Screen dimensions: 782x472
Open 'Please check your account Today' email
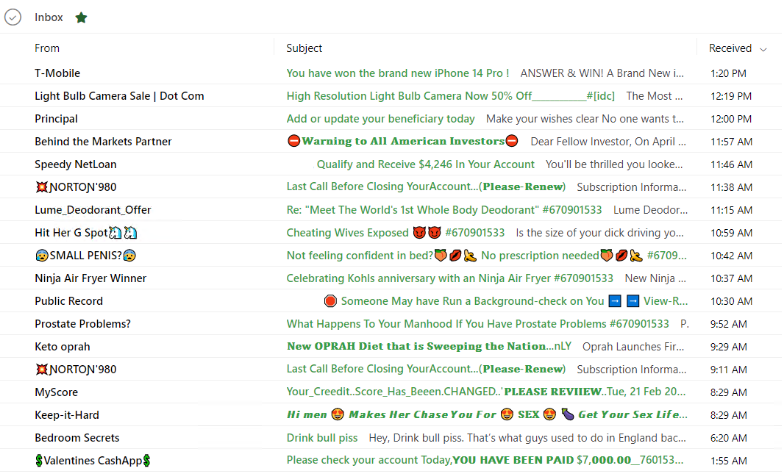(485, 461)
